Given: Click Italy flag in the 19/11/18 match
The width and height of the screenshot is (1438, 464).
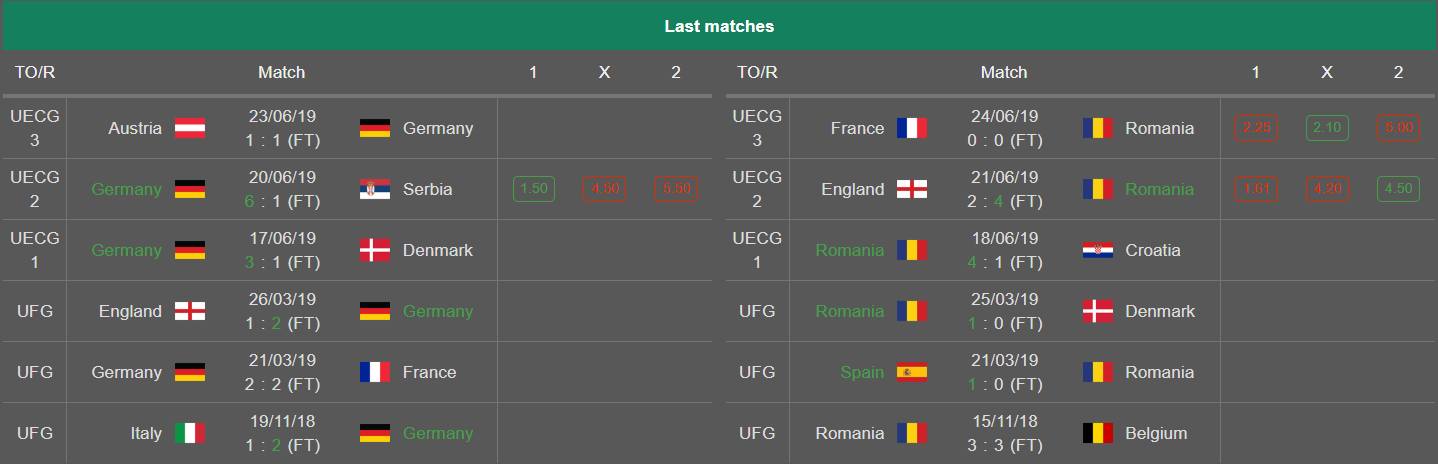Looking at the screenshot, I should tap(190, 433).
